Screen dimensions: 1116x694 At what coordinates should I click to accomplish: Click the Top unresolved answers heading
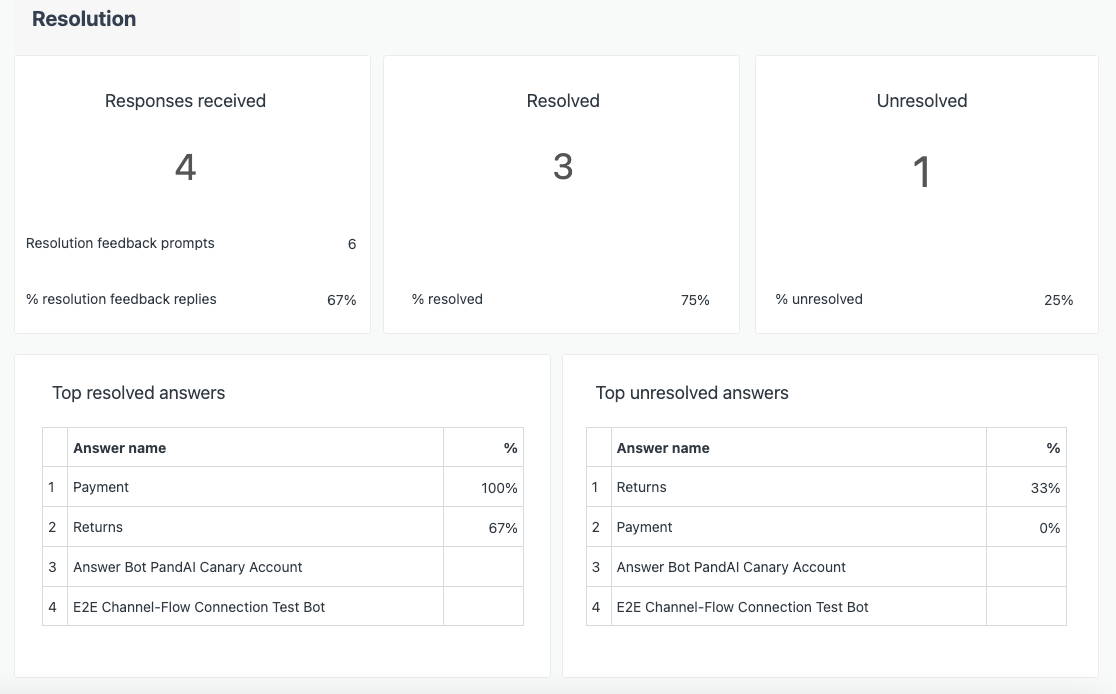[692, 393]
